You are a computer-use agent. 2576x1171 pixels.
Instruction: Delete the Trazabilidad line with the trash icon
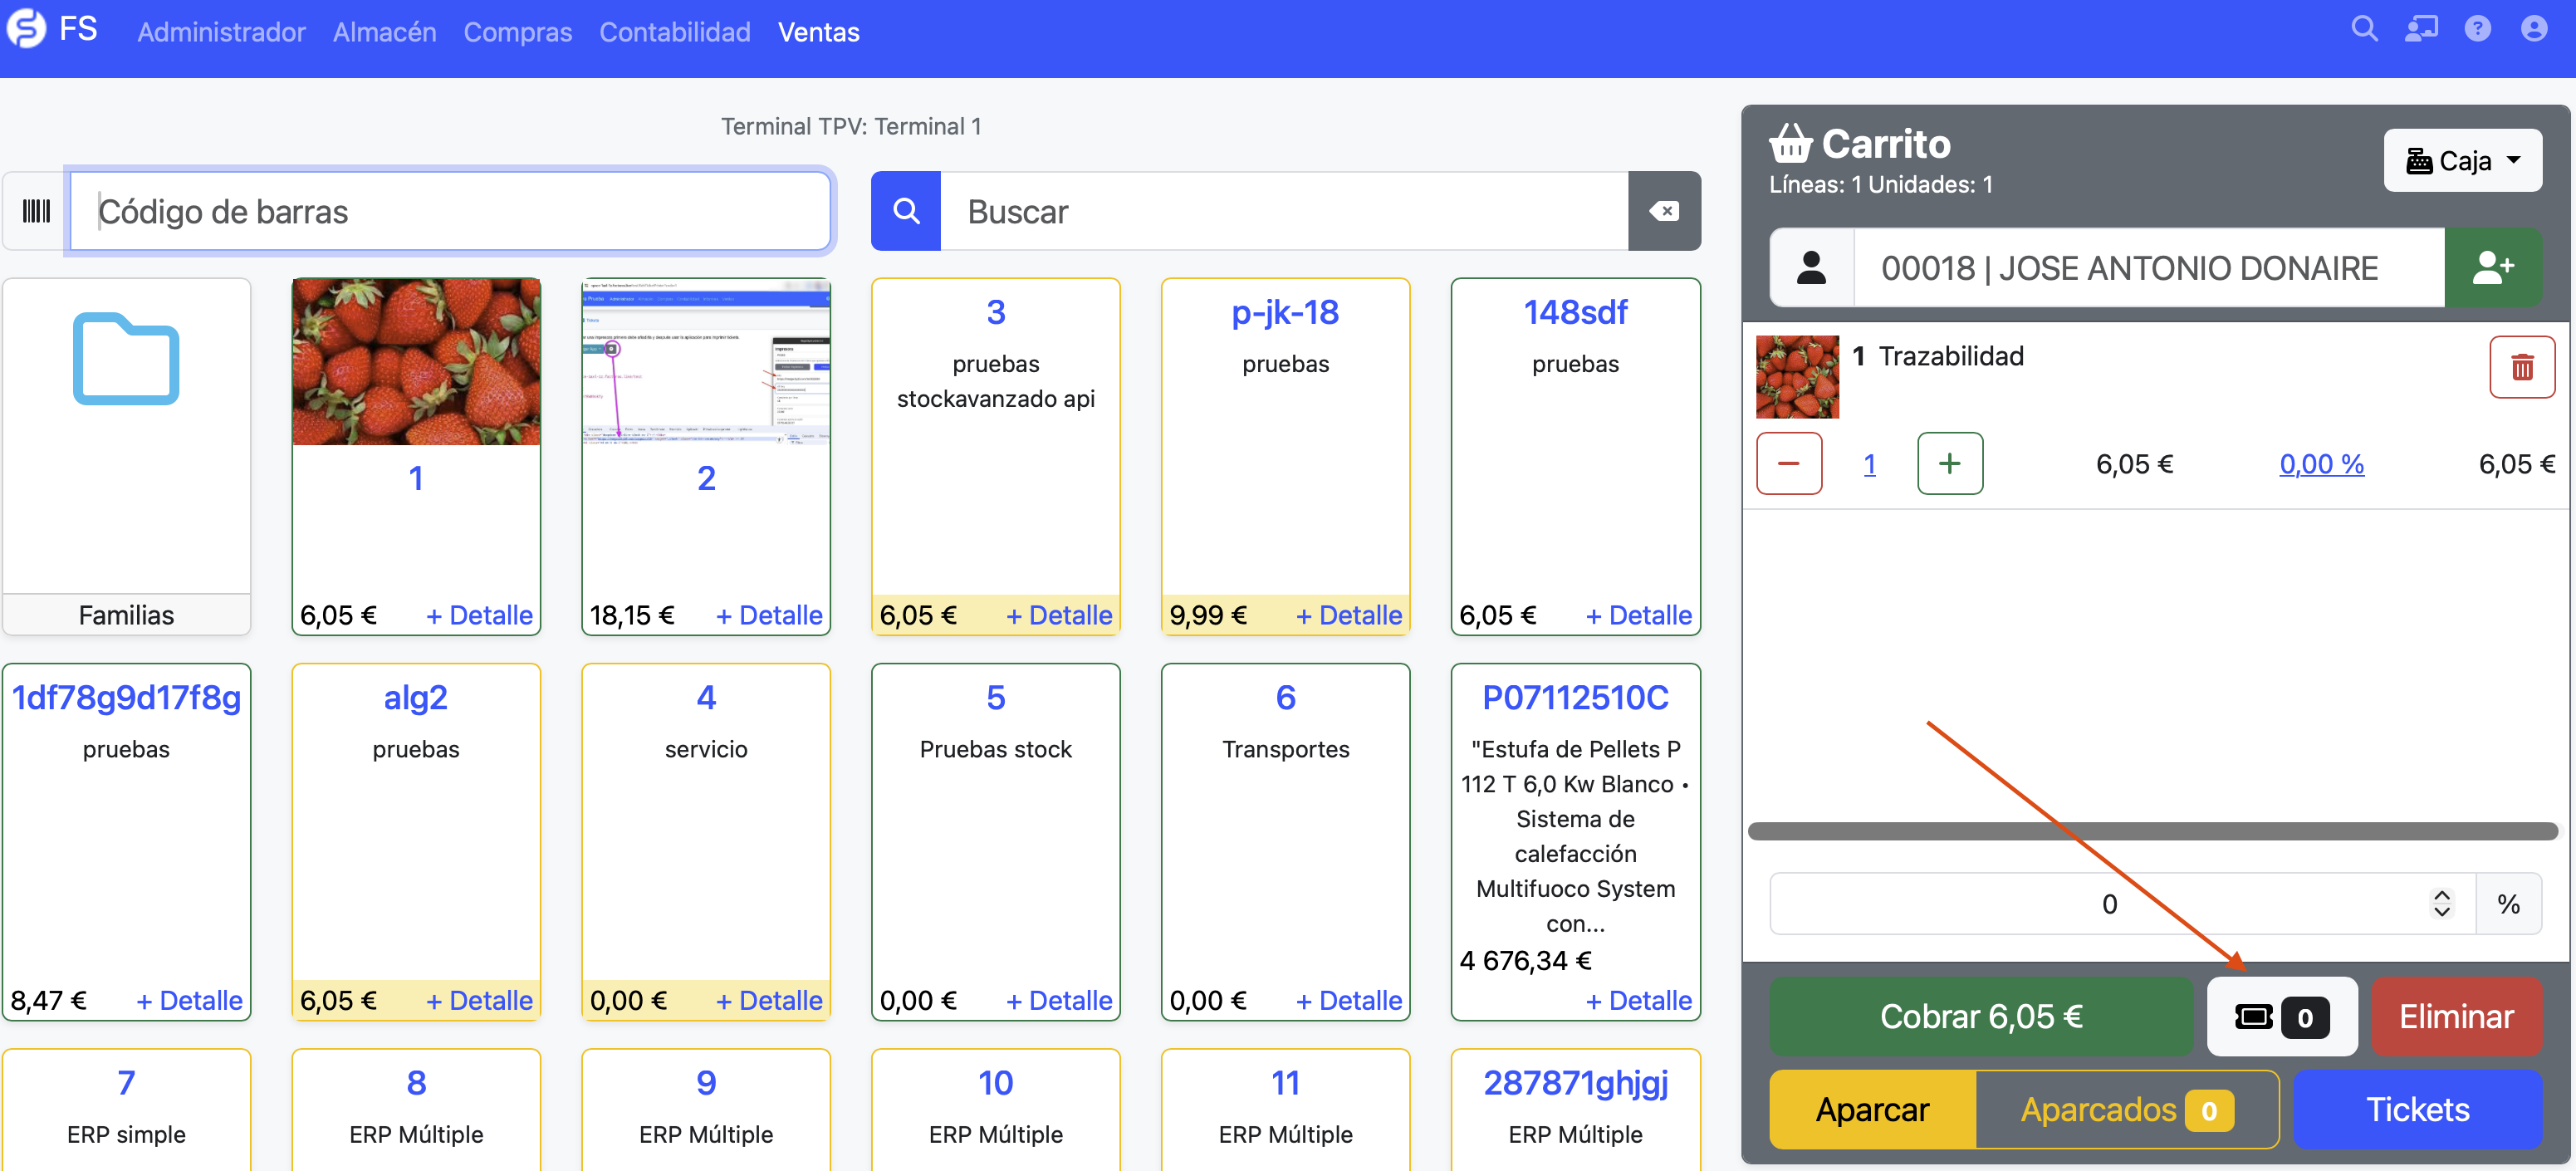(2522, 367)
